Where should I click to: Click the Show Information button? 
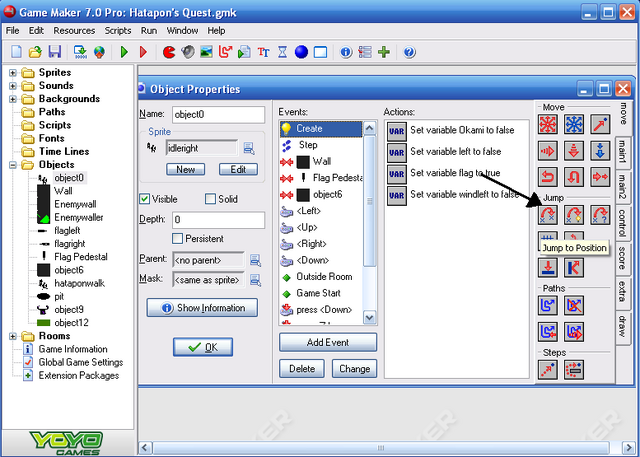(x=202, y=308)
